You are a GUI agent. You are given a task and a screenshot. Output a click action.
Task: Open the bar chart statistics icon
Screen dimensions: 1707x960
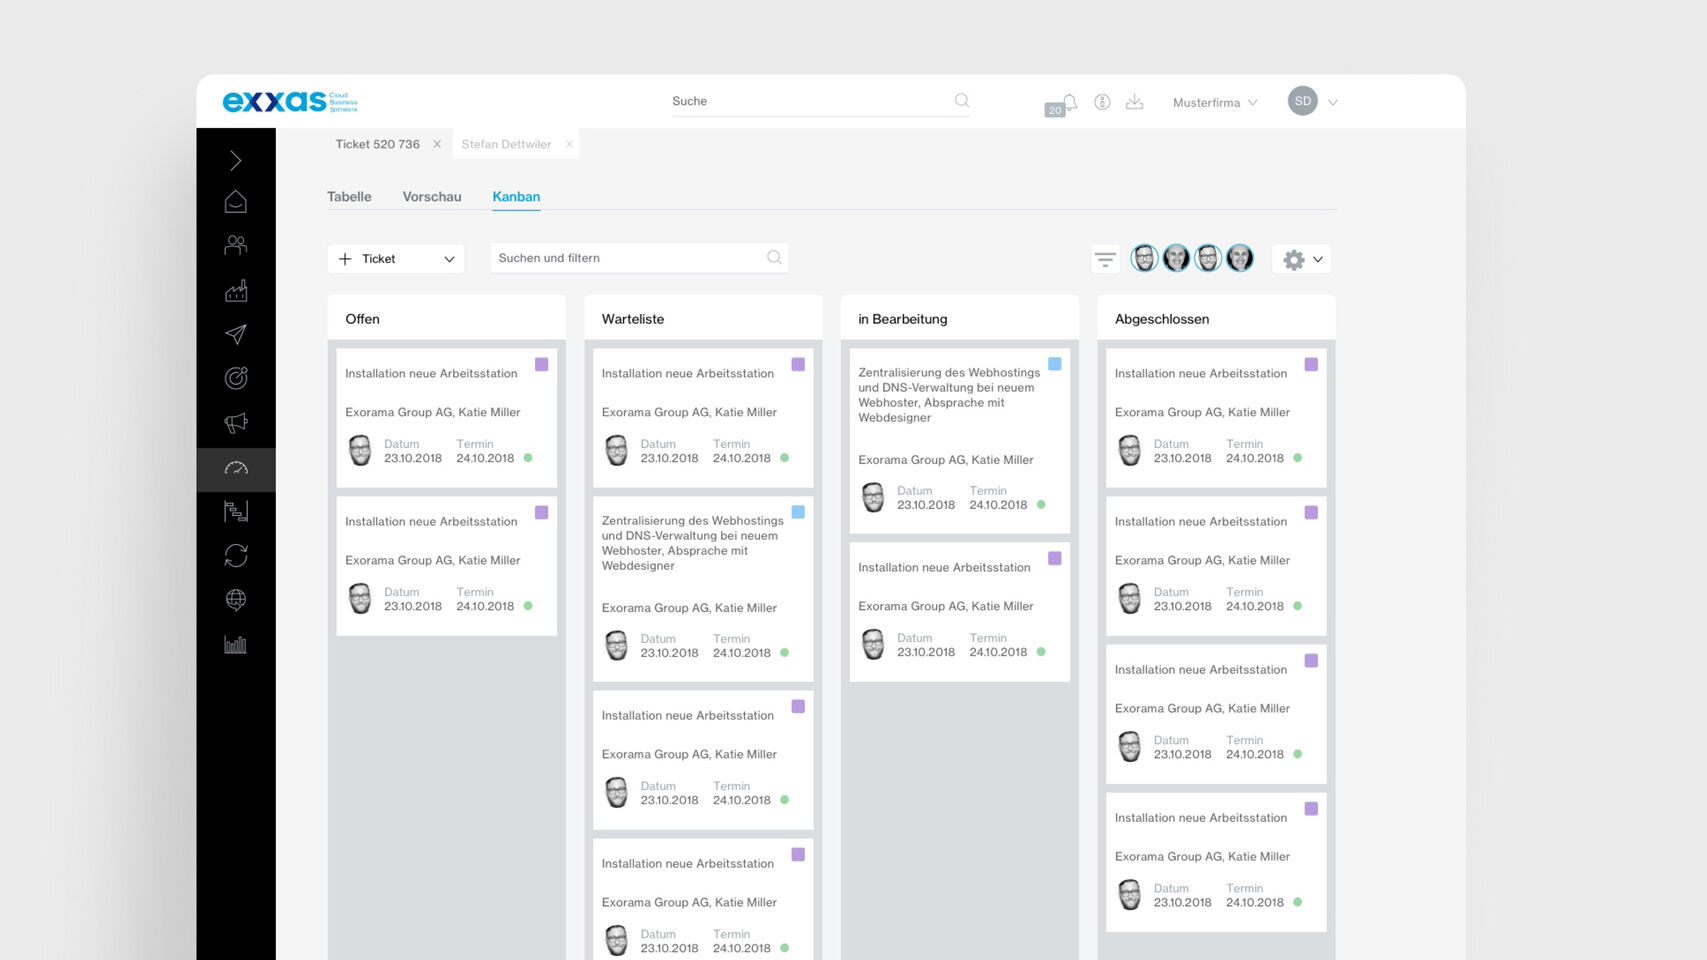tap(236, 644)
